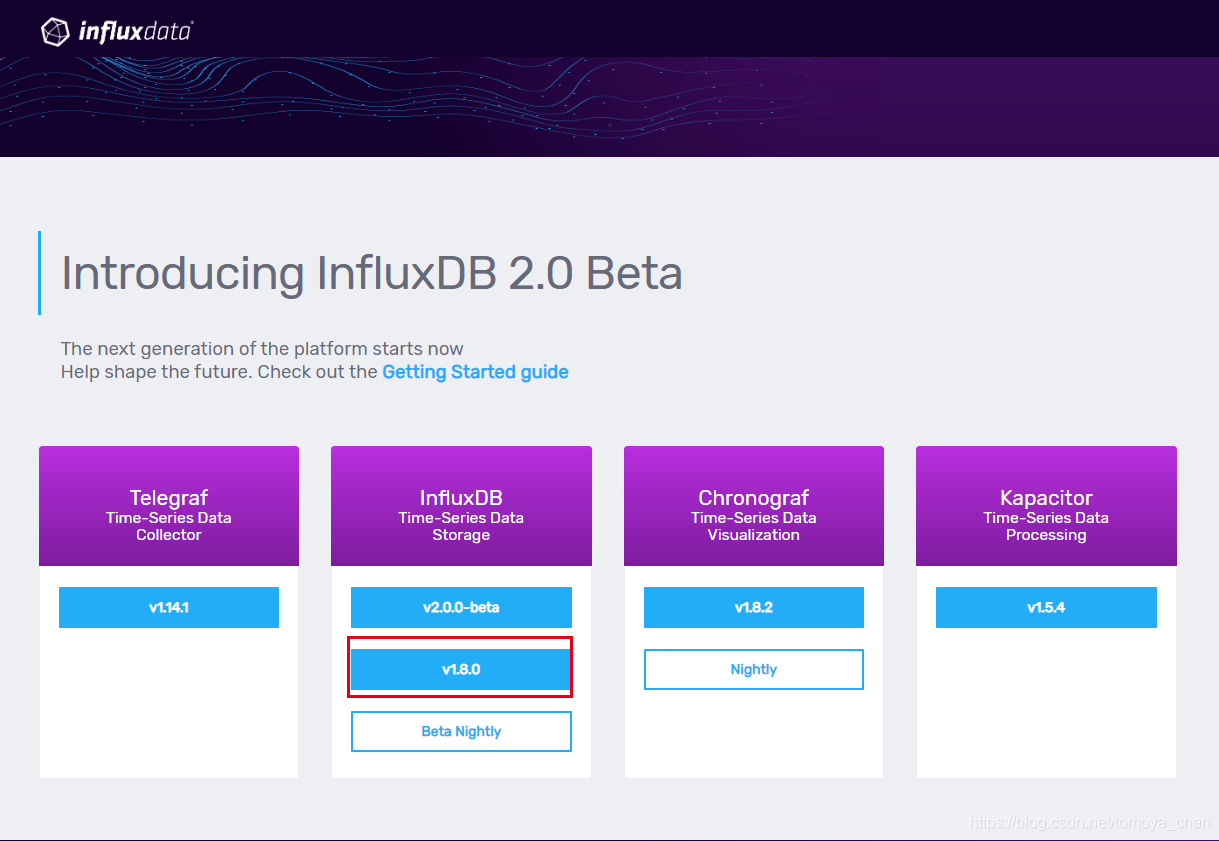Click the InfluxDB card header
This screenshot has height=841, width=1219.
click(x=461, y=506)
